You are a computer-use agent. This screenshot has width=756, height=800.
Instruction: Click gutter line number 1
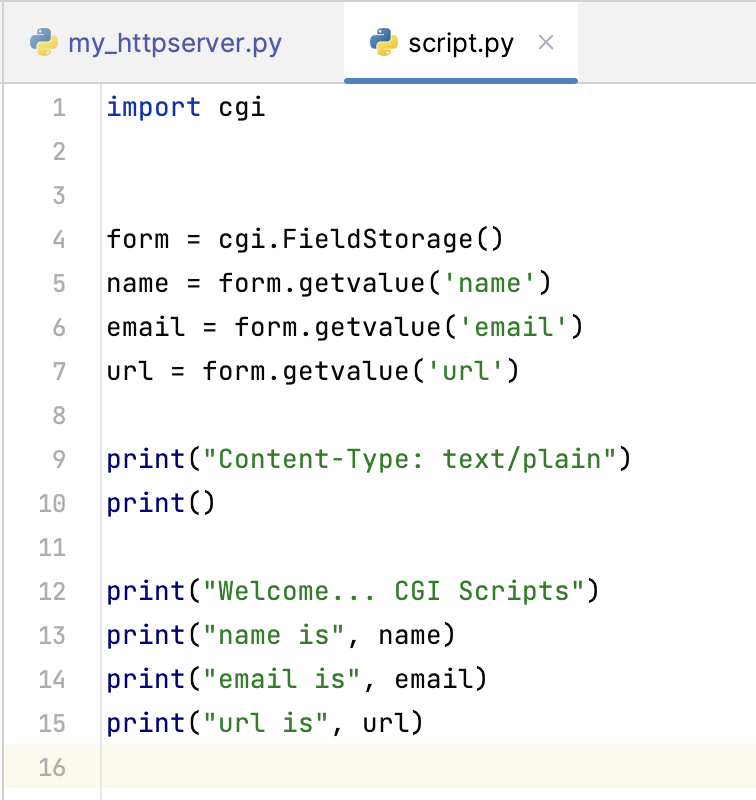[59, 108]
